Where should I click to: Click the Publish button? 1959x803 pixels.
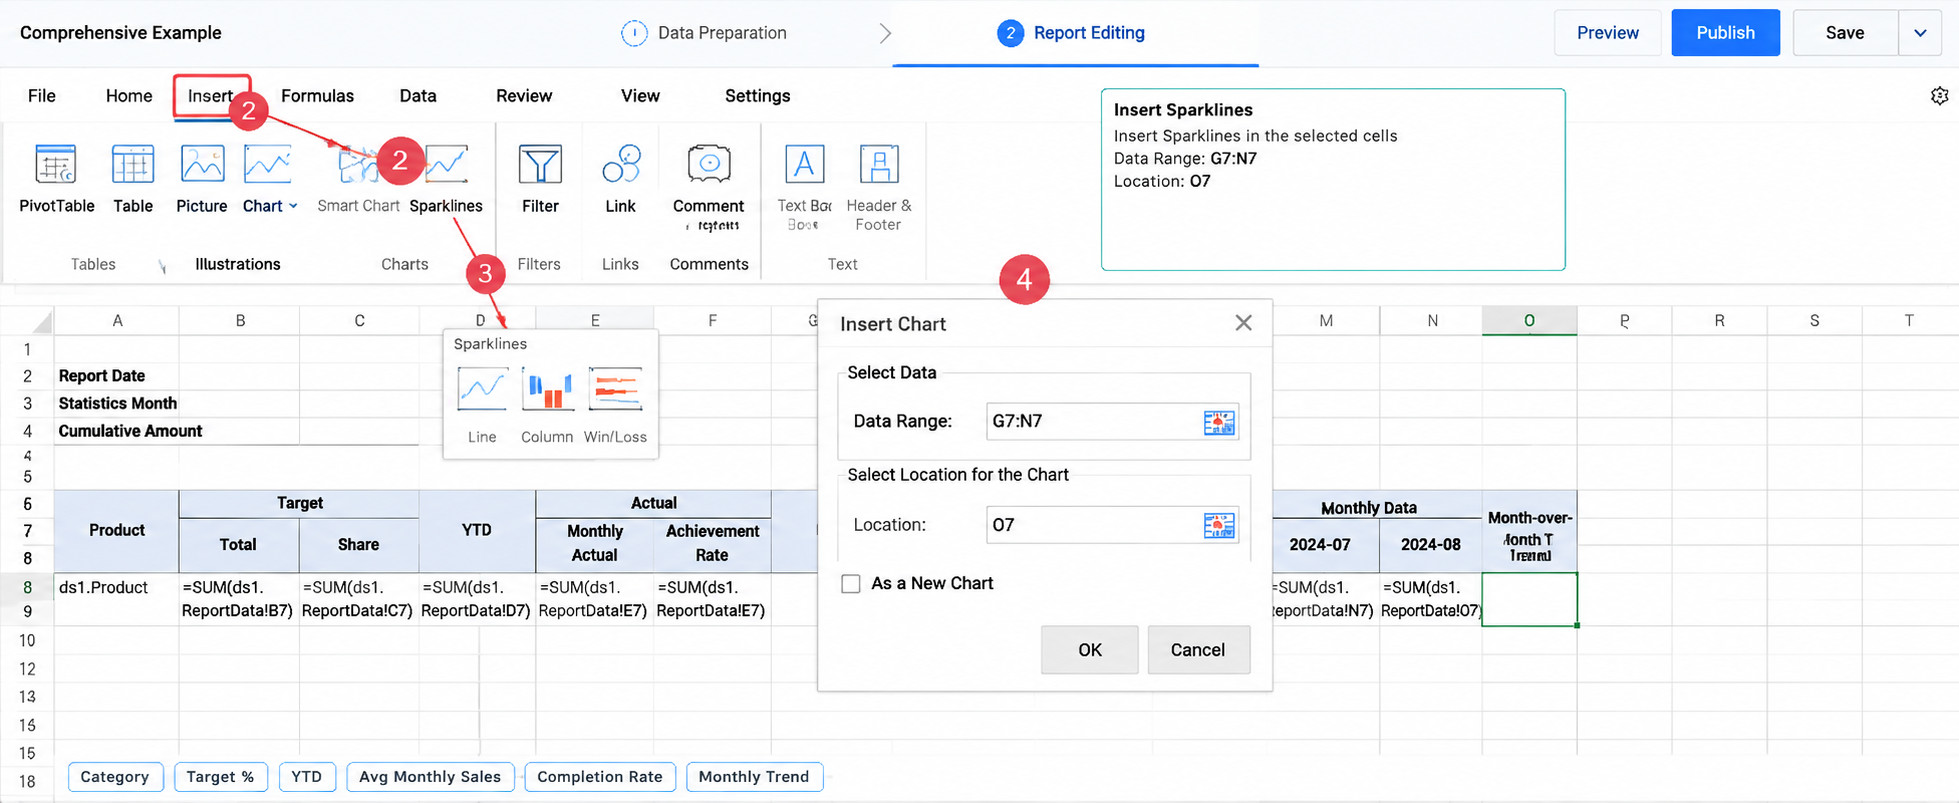coord(1725,33)
